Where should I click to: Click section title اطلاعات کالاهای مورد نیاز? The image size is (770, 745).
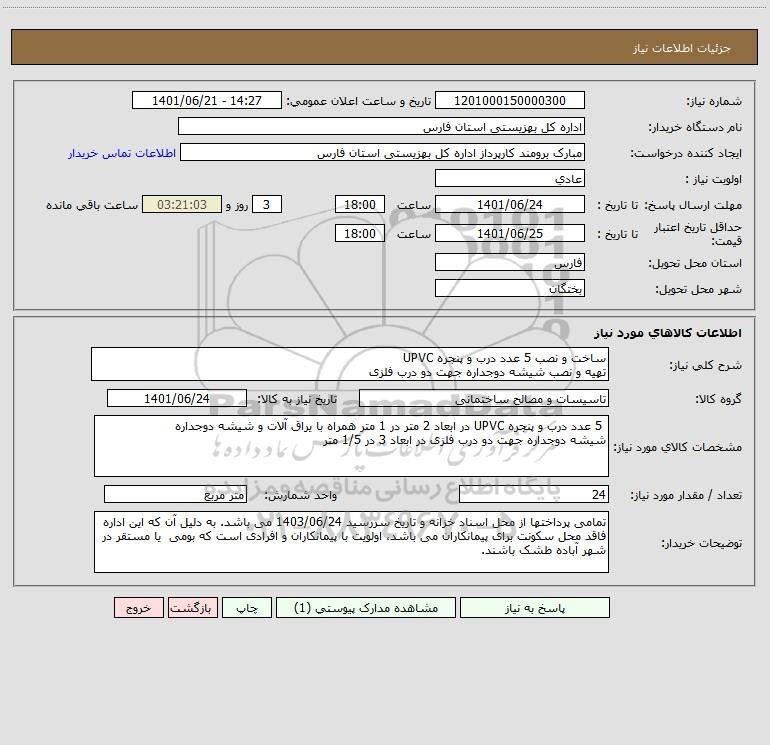point(667,333)
